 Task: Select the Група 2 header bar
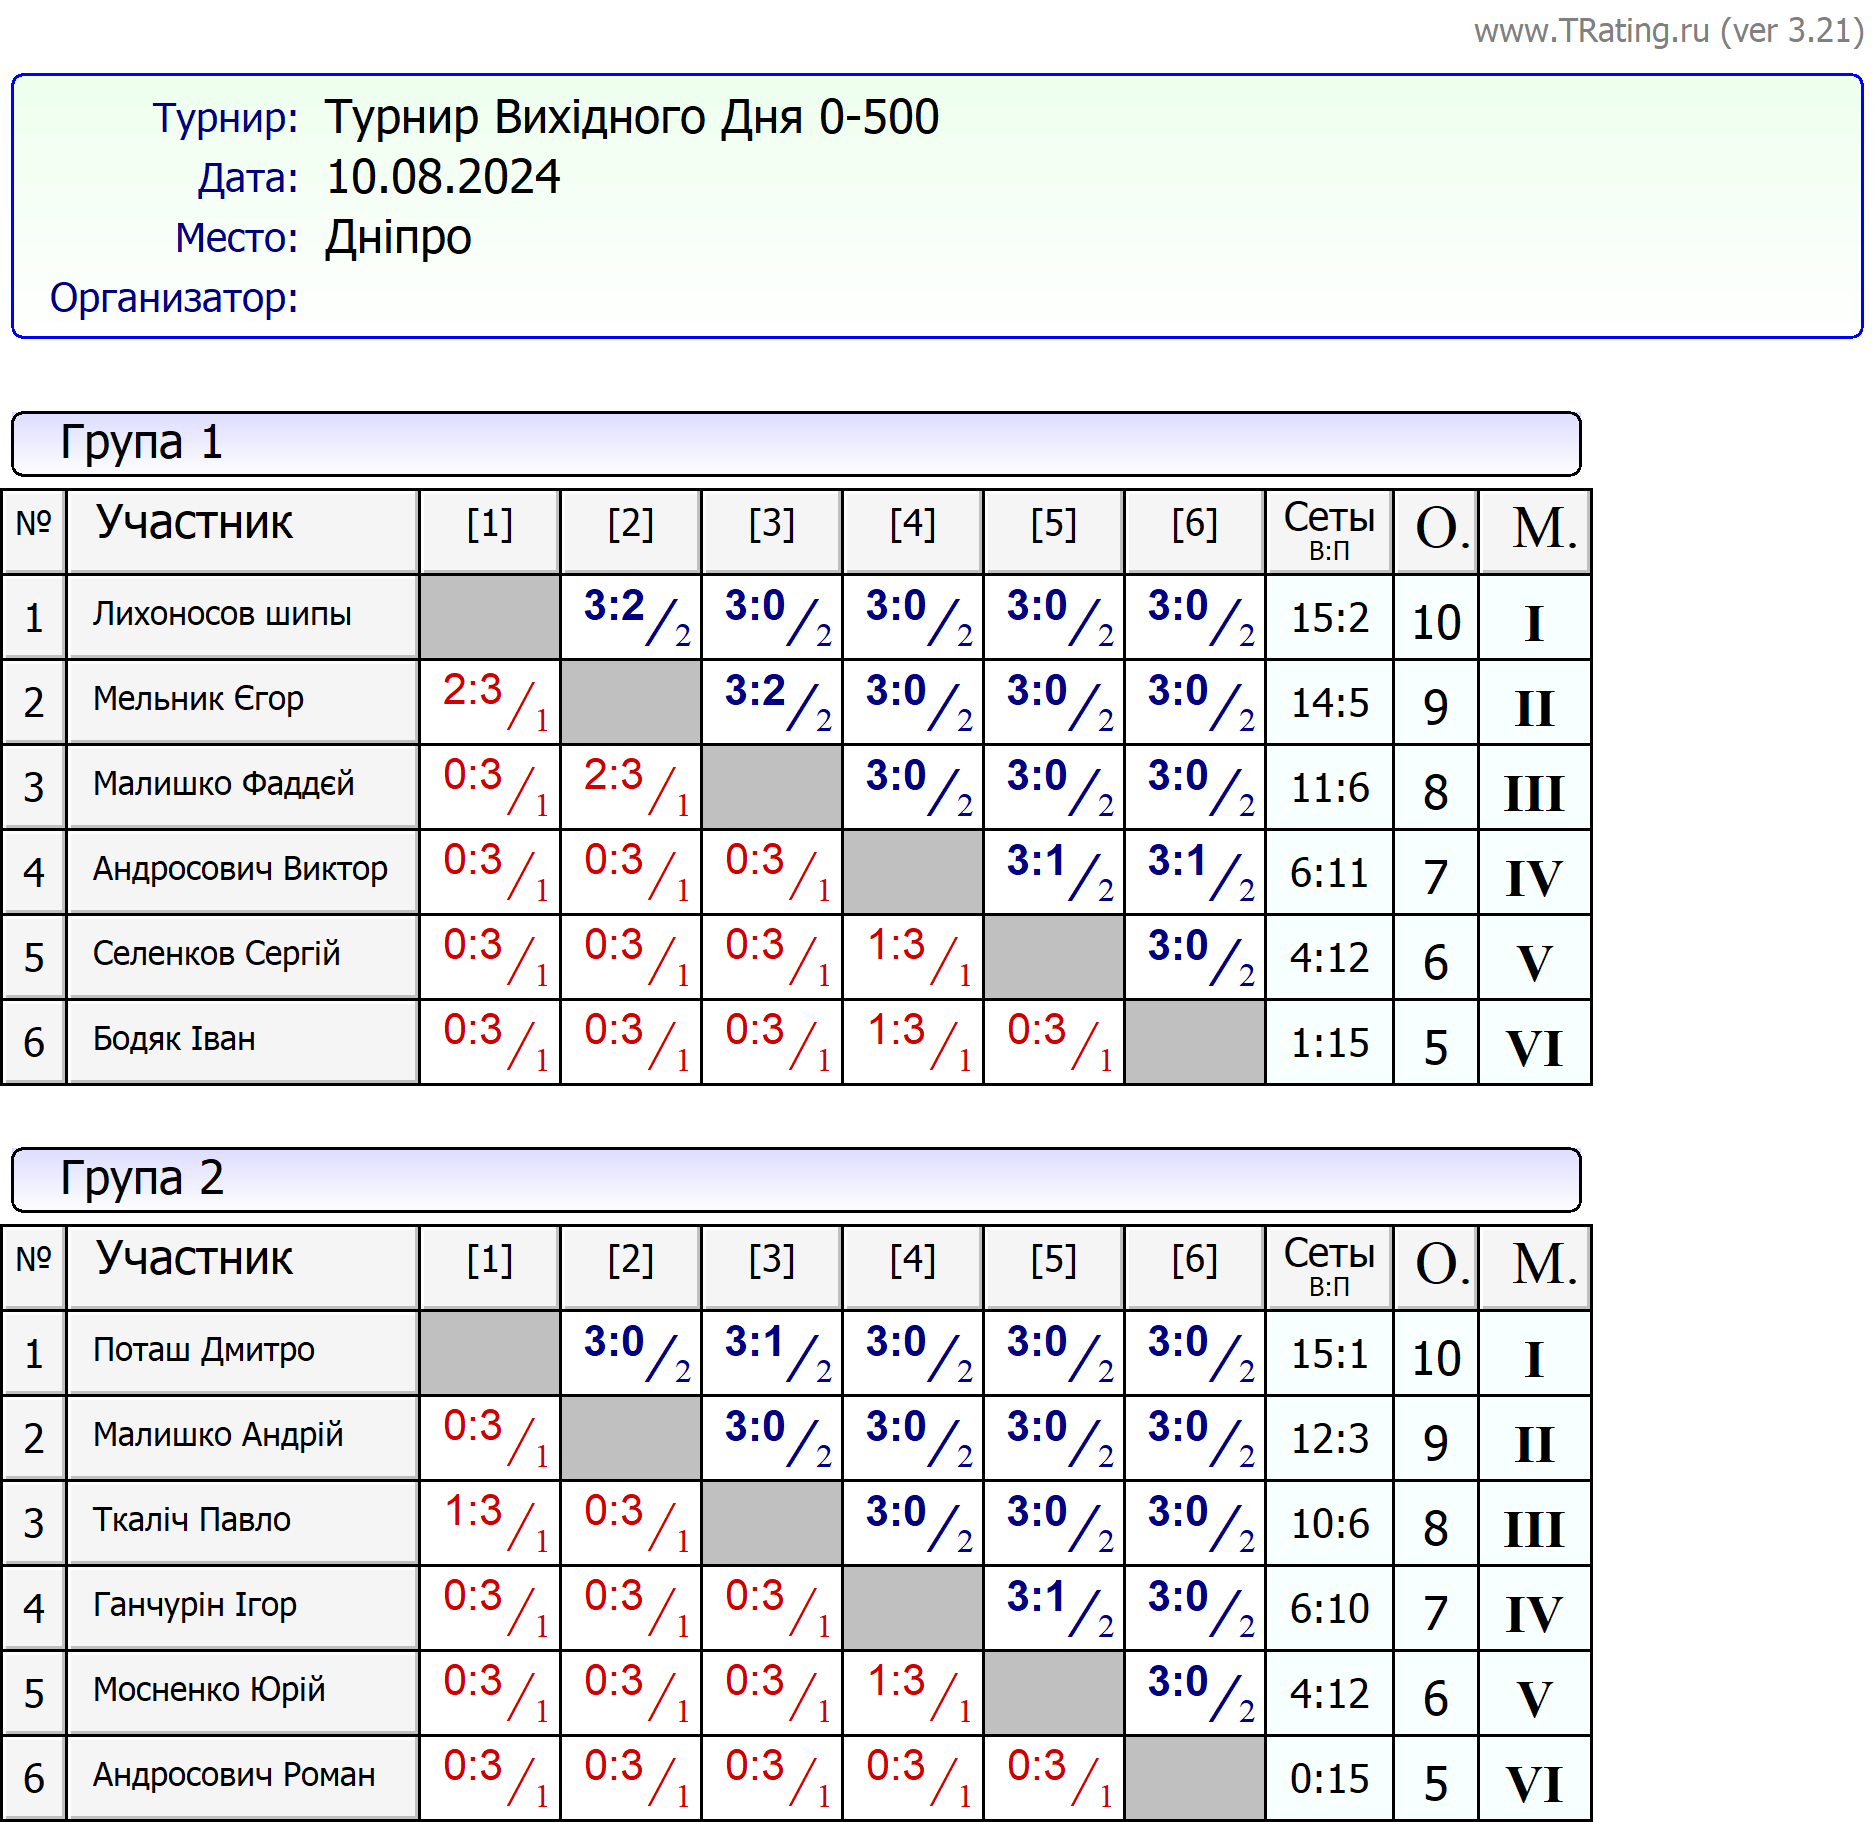795,1179
